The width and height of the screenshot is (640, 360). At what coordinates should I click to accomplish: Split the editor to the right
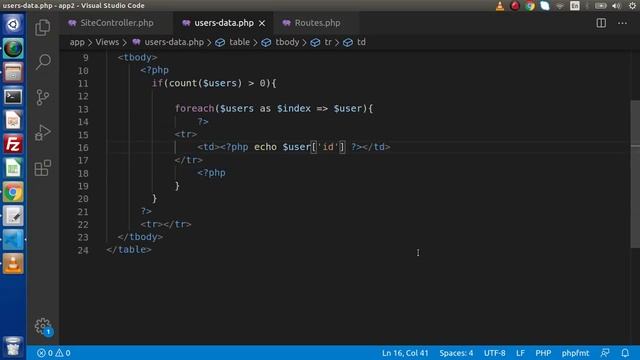point(601,23)
